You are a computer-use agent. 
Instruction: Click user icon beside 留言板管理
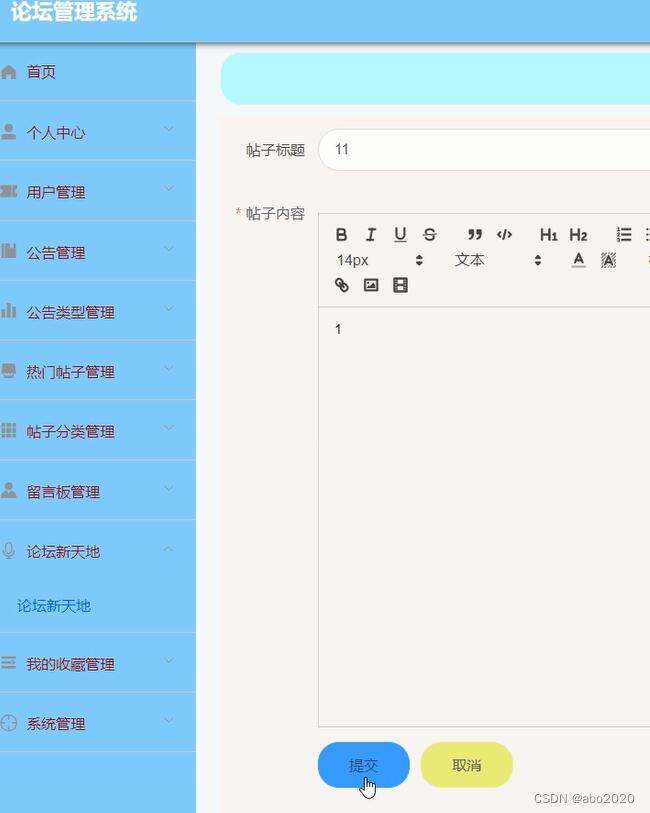[x=8, y=490]
